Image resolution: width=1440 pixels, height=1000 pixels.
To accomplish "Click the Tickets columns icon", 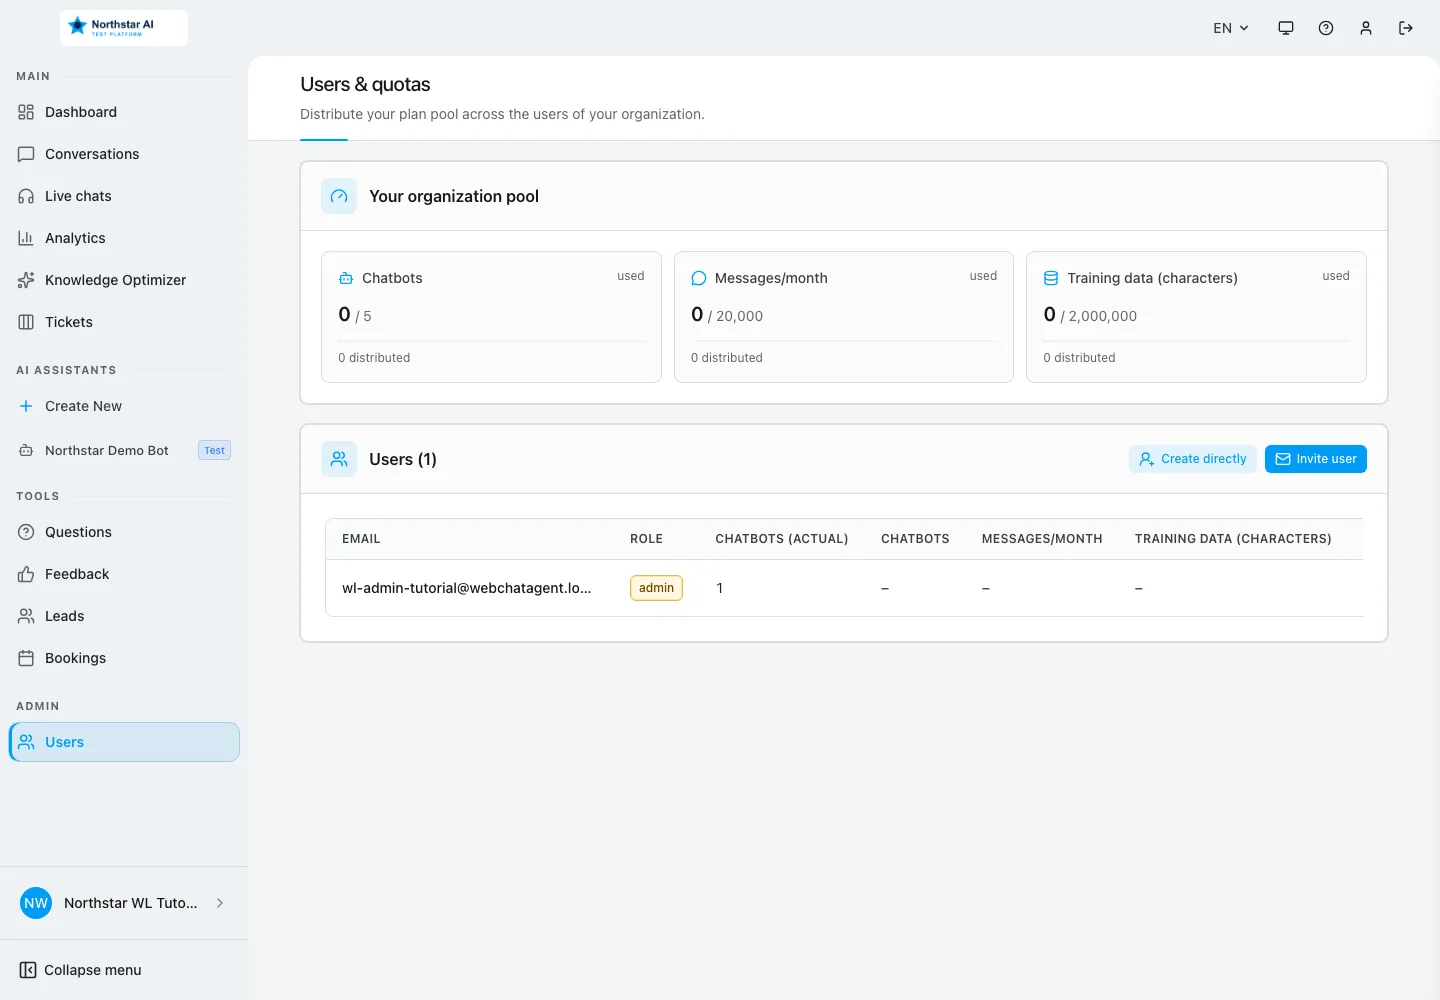I will pyautogui.click(x=26, y=322).
